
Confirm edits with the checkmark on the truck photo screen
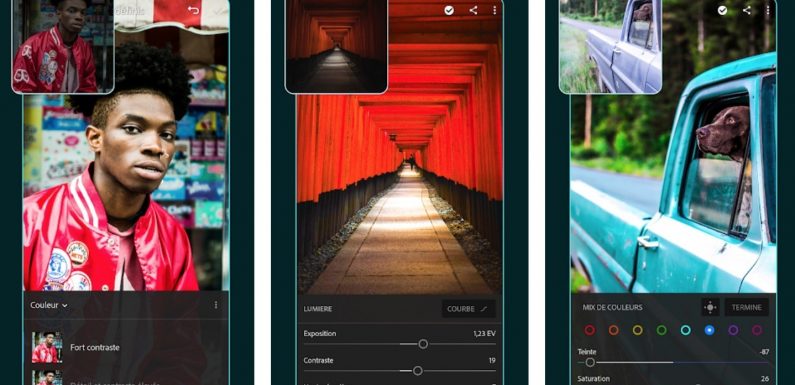[x=722, y=10]
